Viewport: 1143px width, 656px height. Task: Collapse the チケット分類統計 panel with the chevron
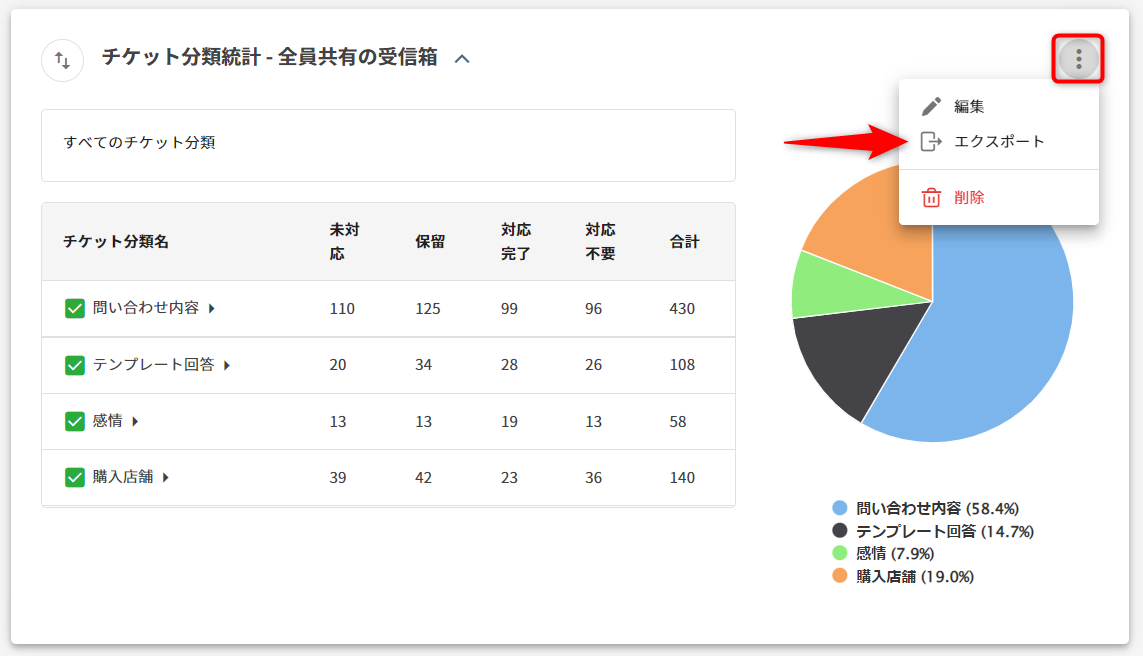pyautogui.click(x=462, y=60)
